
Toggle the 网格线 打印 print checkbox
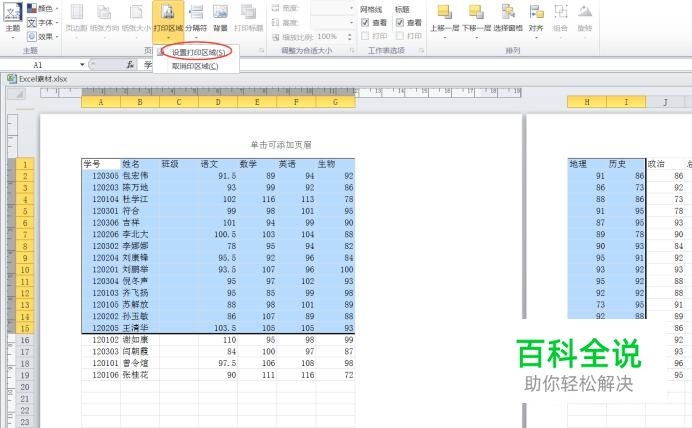pyautogui.click(x=365, y=36)
